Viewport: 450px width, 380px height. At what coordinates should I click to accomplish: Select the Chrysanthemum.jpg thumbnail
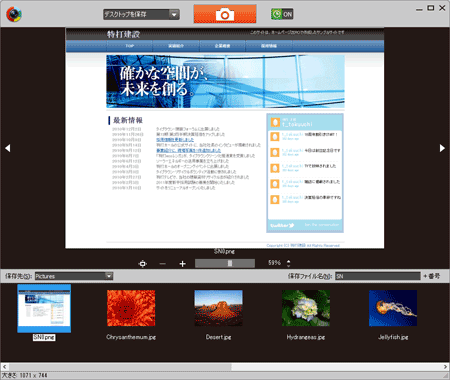tap(131, 308)
